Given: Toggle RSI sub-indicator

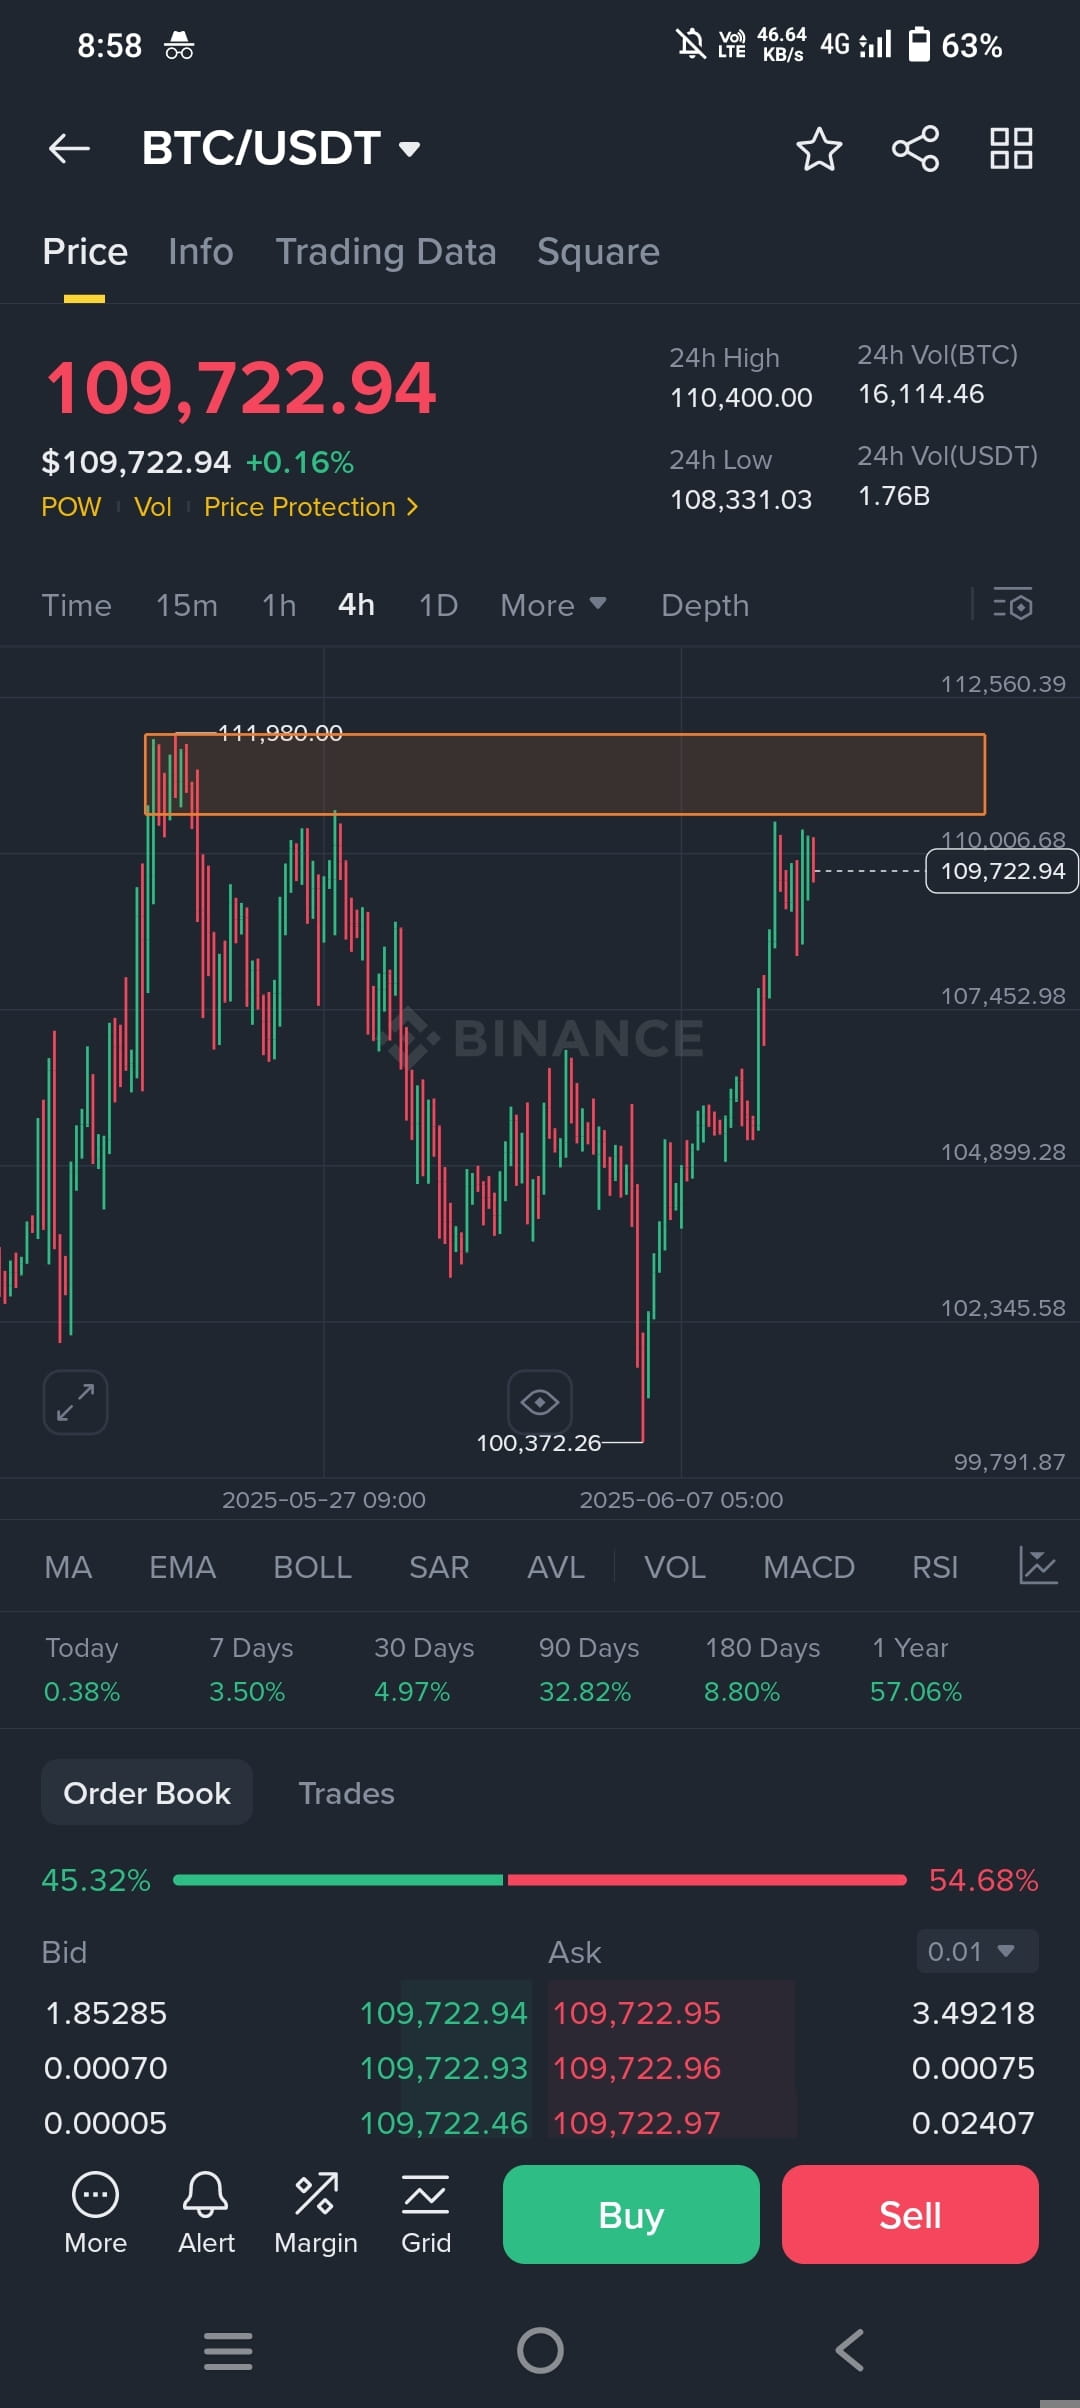Looking at the screenshot, I should (x=935, y=1567).
